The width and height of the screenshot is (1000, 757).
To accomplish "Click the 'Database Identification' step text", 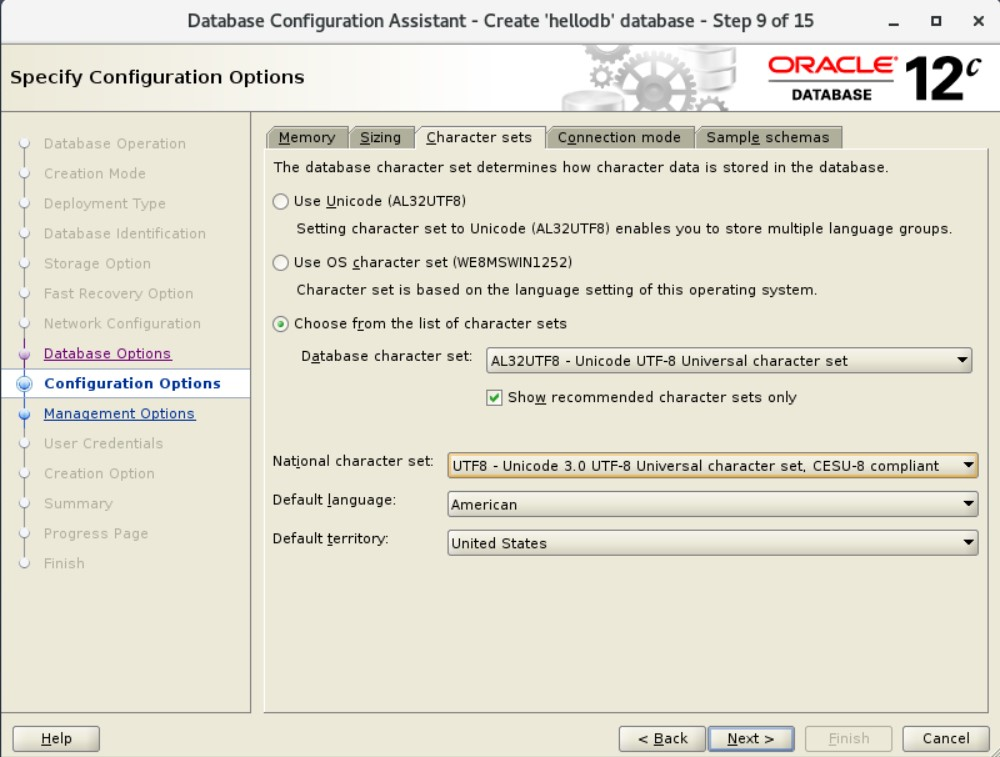I will coord(124,233).
